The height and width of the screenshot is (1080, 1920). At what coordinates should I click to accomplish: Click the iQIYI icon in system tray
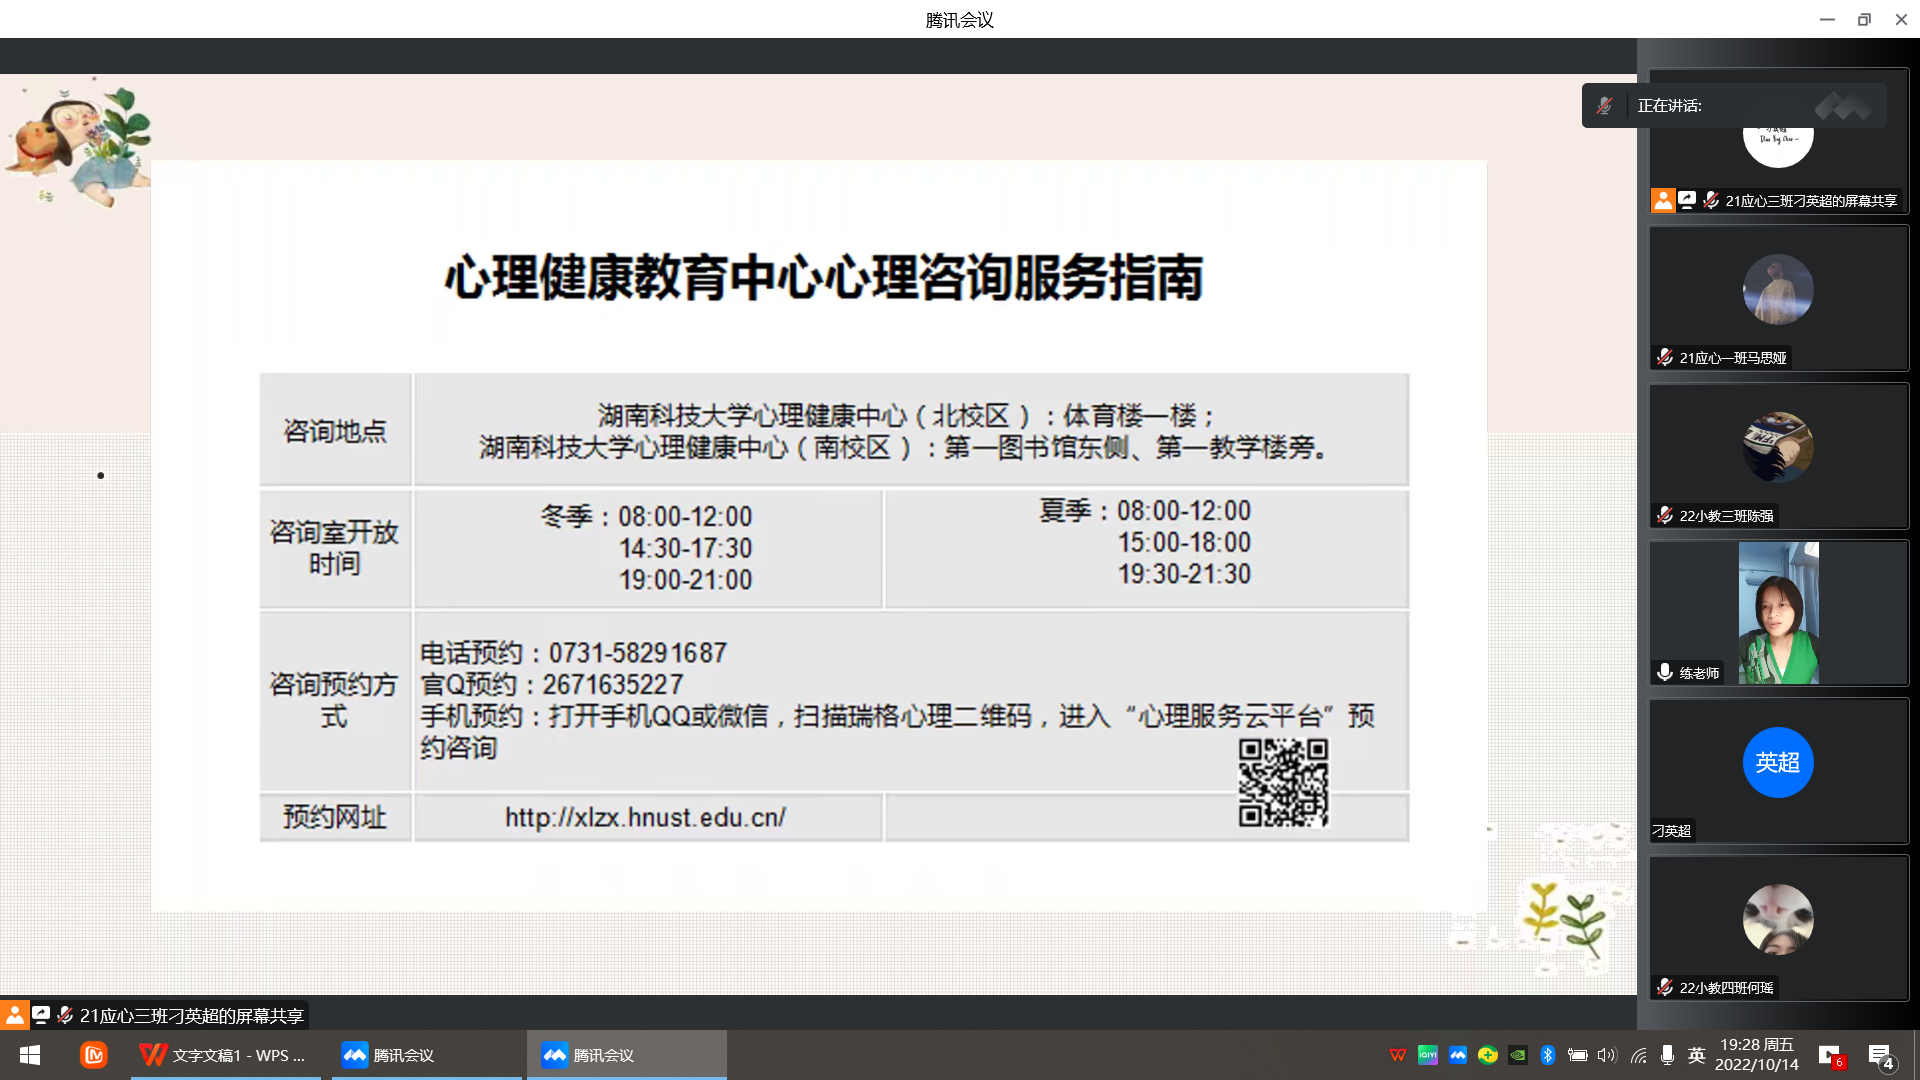(x=1427, y=1055)
